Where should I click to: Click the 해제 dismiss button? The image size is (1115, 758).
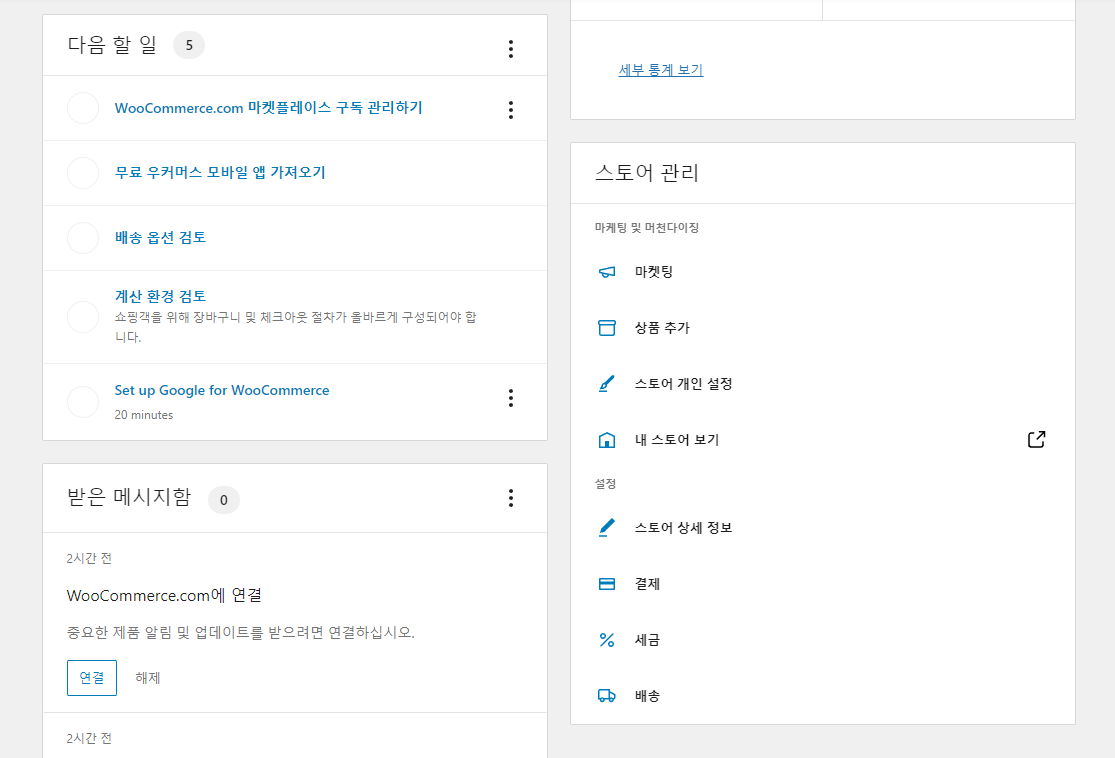[148, 678]
